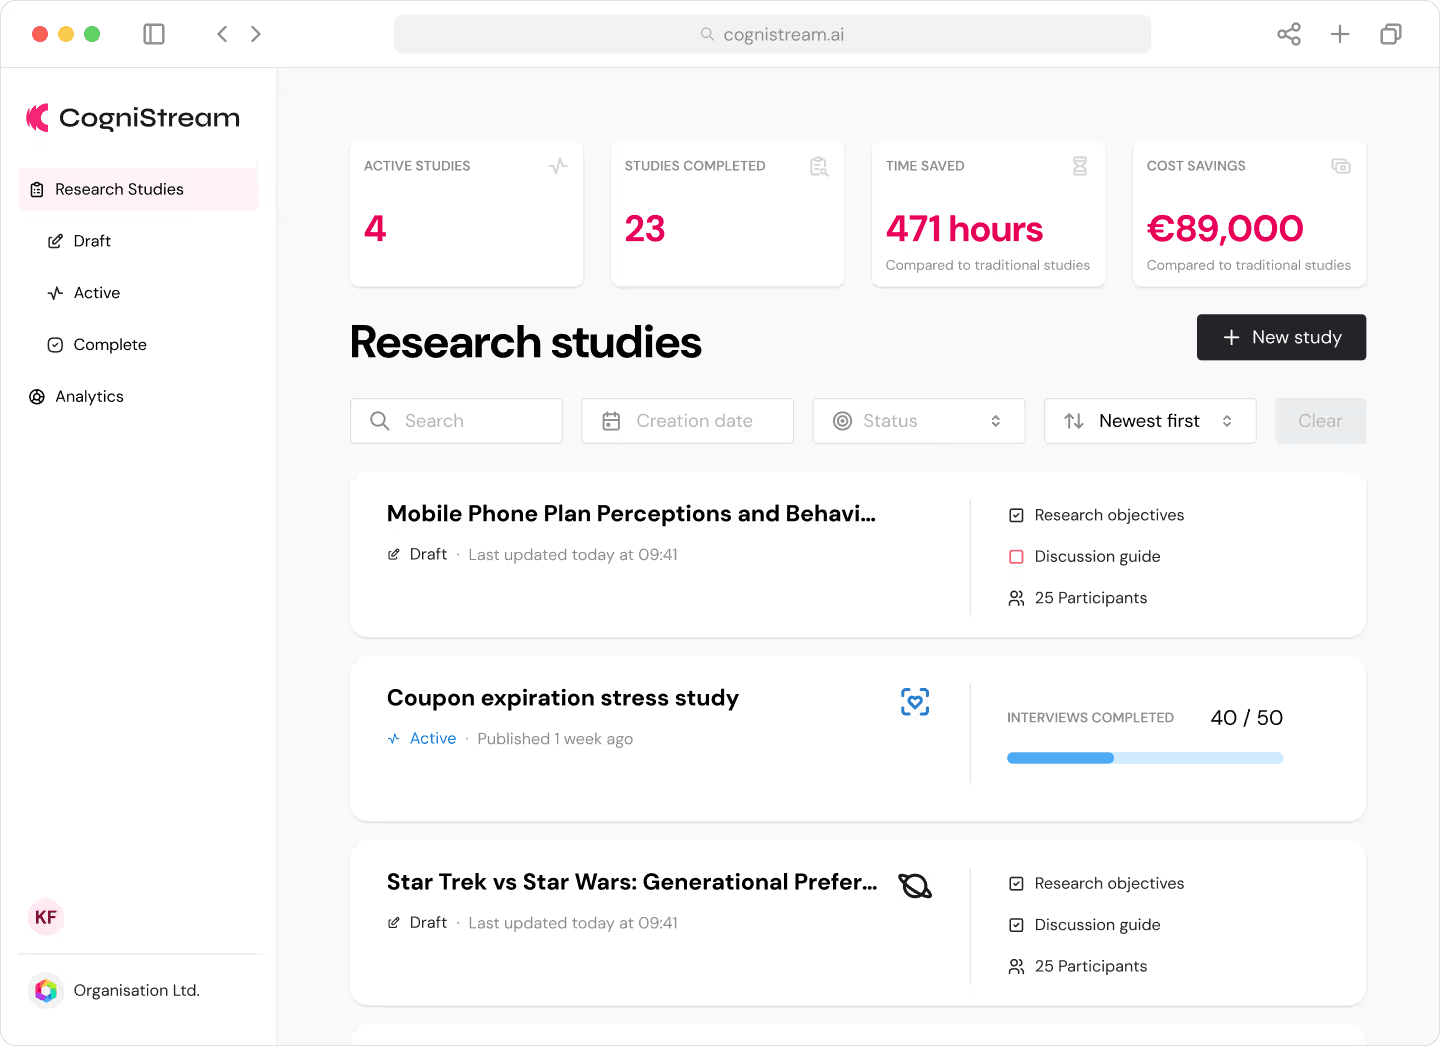Click the KF user avatar
Screen dimensions: 1440x1046
tap(46, 917)
